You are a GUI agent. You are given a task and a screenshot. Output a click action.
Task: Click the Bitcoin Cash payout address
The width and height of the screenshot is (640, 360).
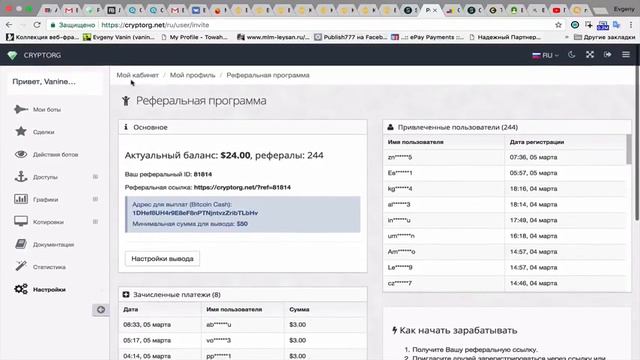(195, 213)
